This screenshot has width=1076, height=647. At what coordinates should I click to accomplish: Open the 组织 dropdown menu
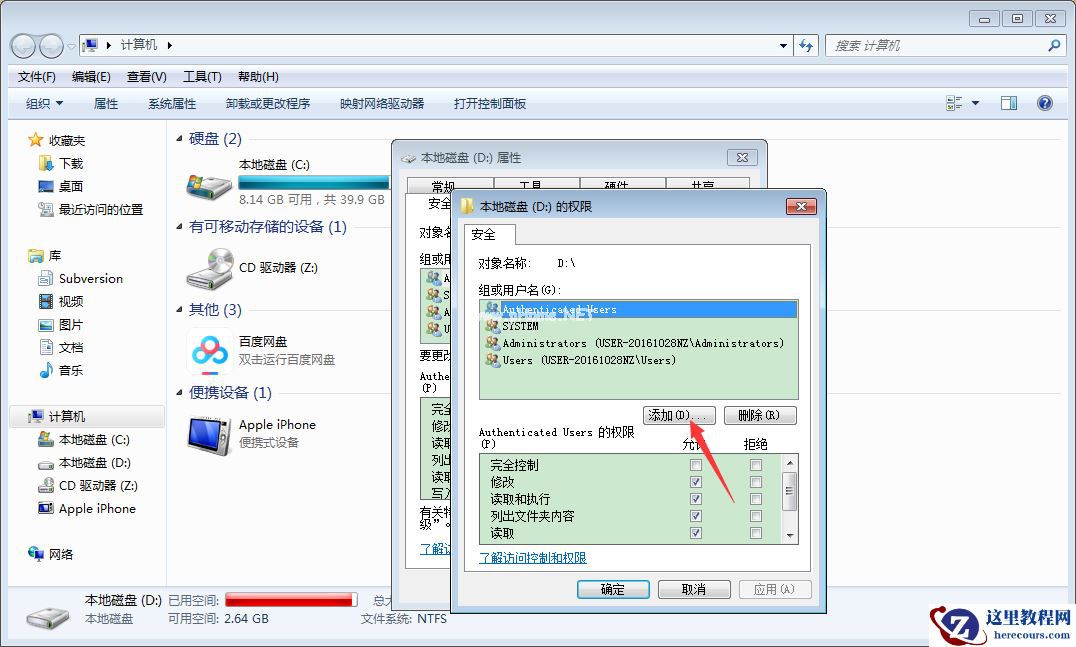pos(43,103)
